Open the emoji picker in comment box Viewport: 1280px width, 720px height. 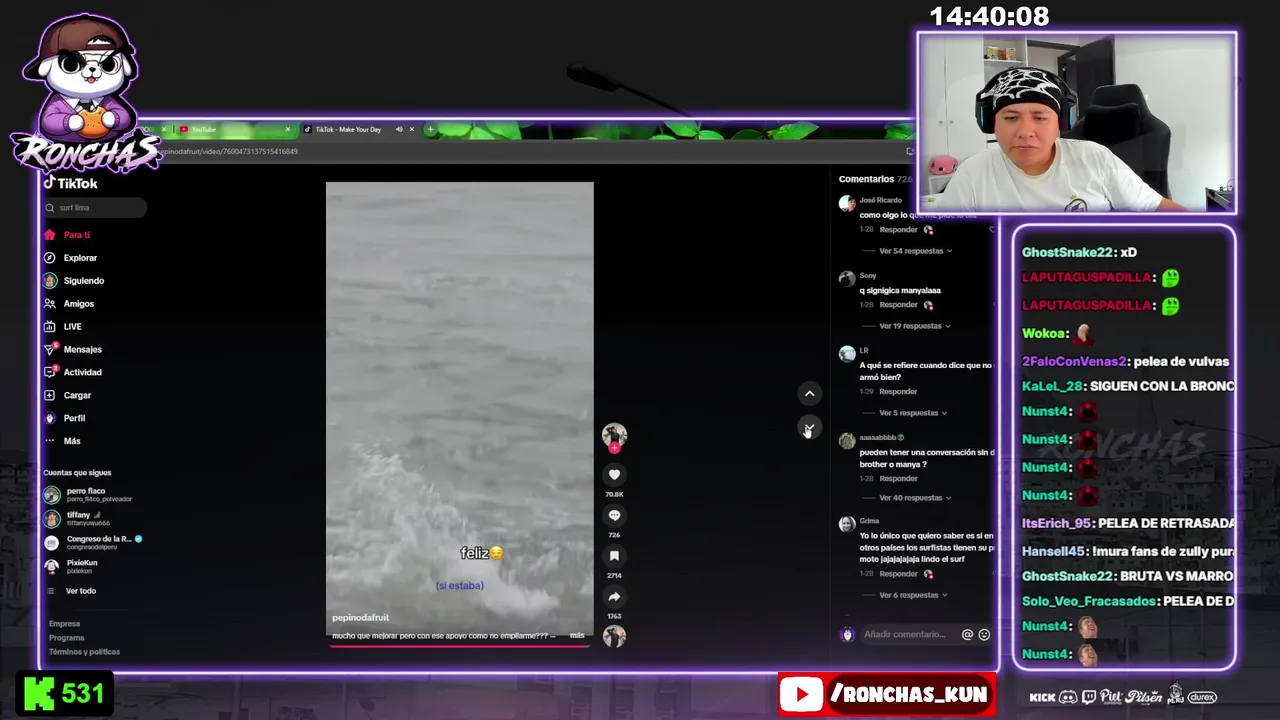pyautogui.click(x=984, y=634)
